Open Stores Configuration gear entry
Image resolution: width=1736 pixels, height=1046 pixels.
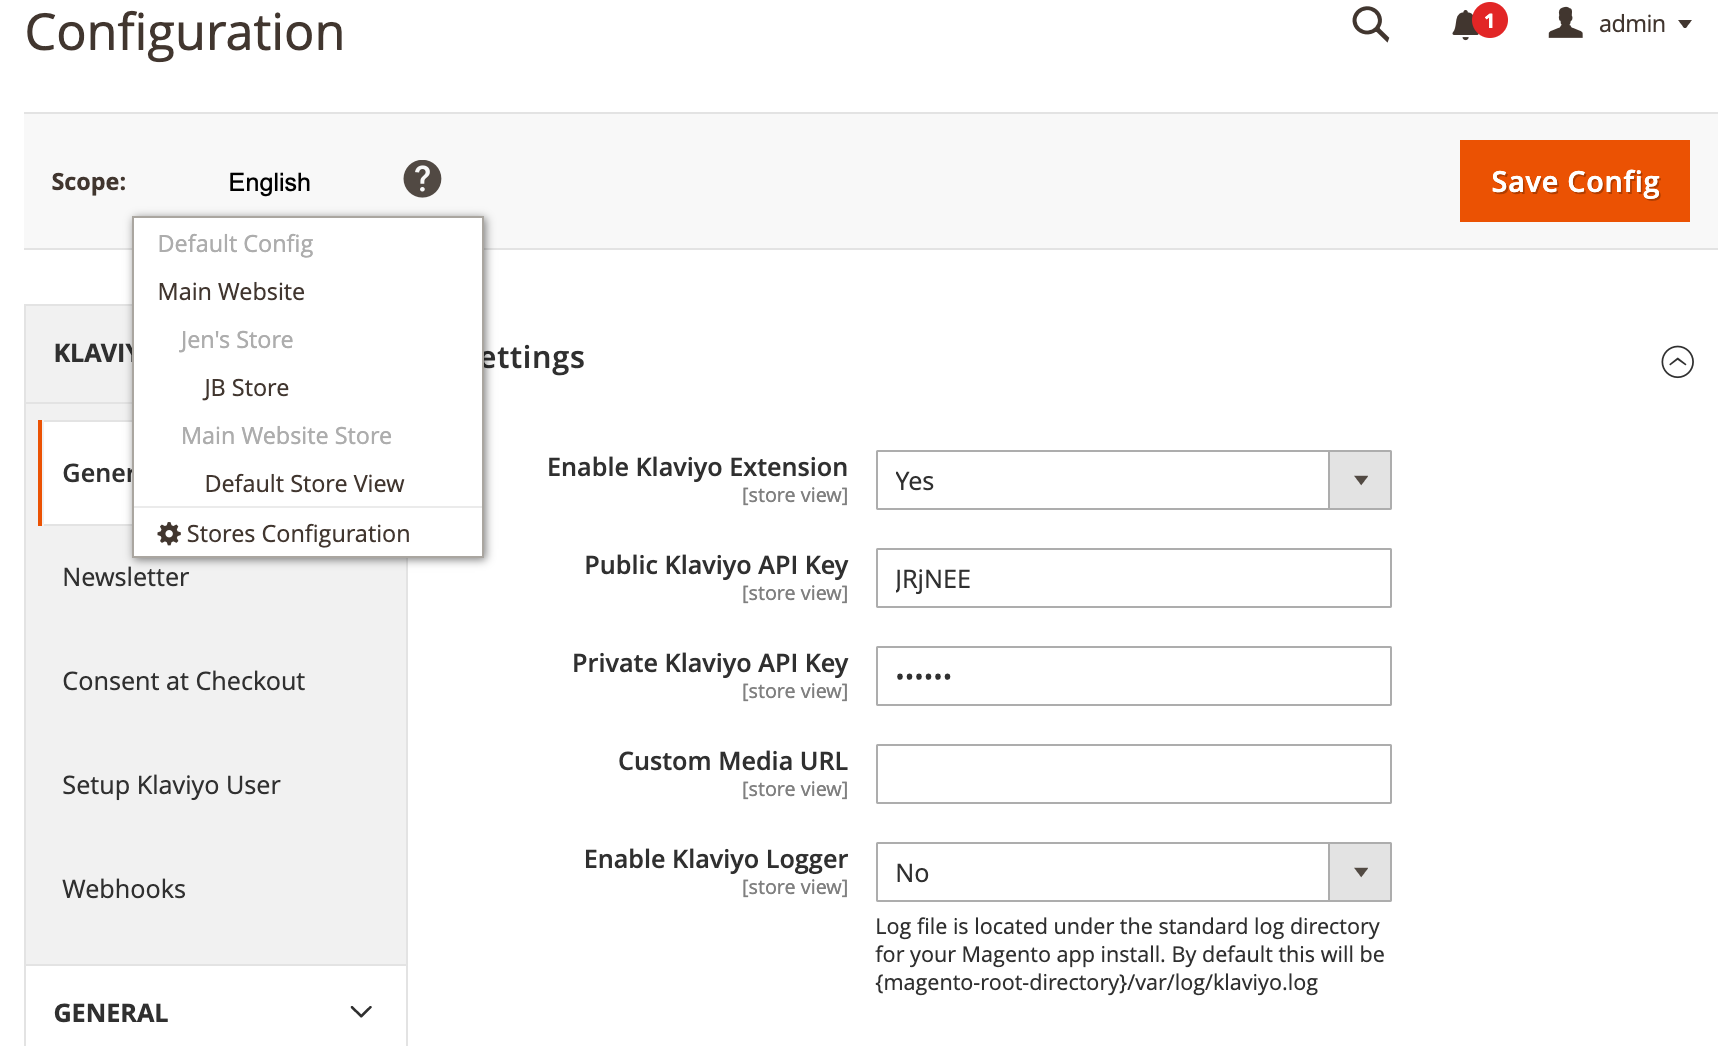(284, 534)
